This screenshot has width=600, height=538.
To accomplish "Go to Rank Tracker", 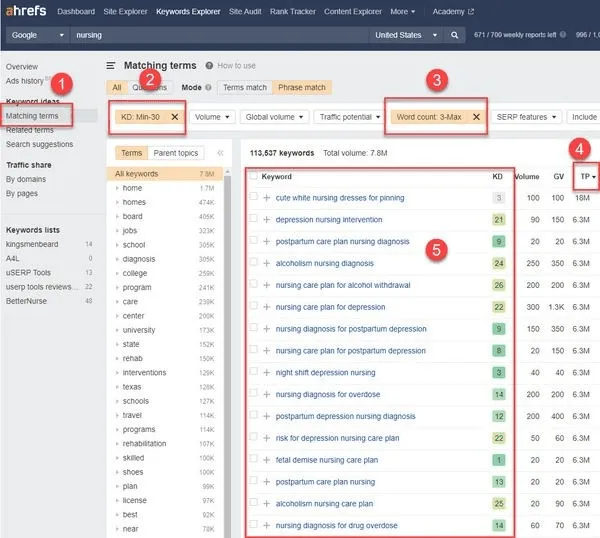I will (293, 11).
